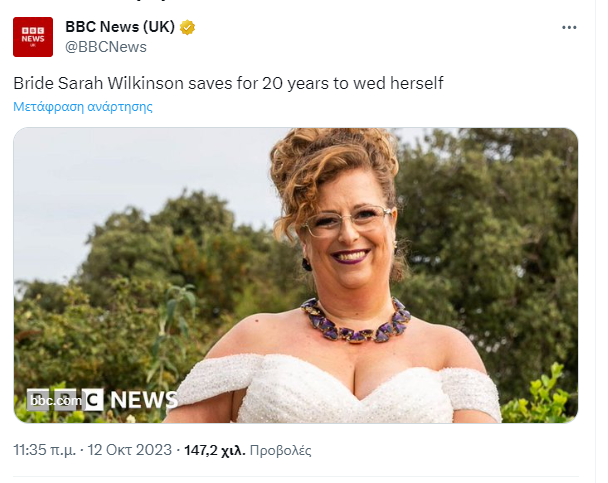Translate post via Μετάφραση ανάρτησης

pos(83,106)
